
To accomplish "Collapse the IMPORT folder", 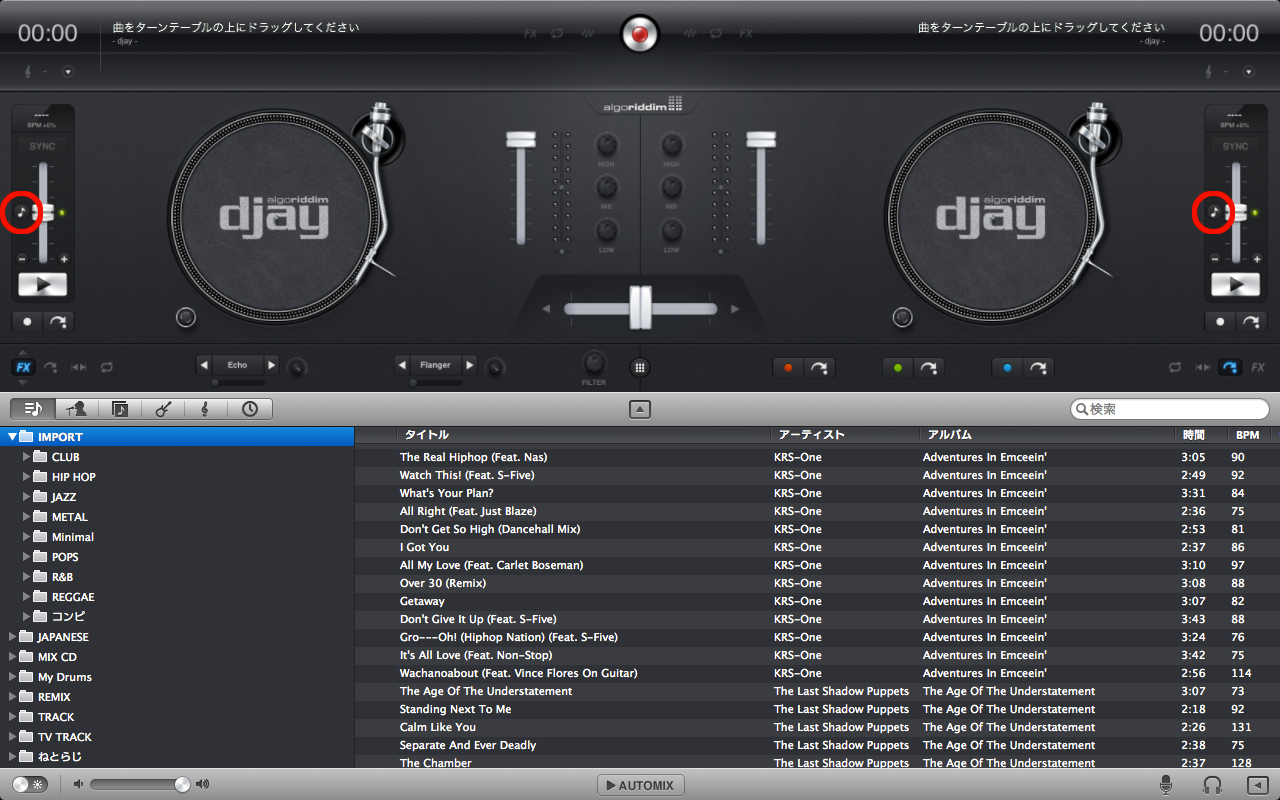I will click(12, 437).
